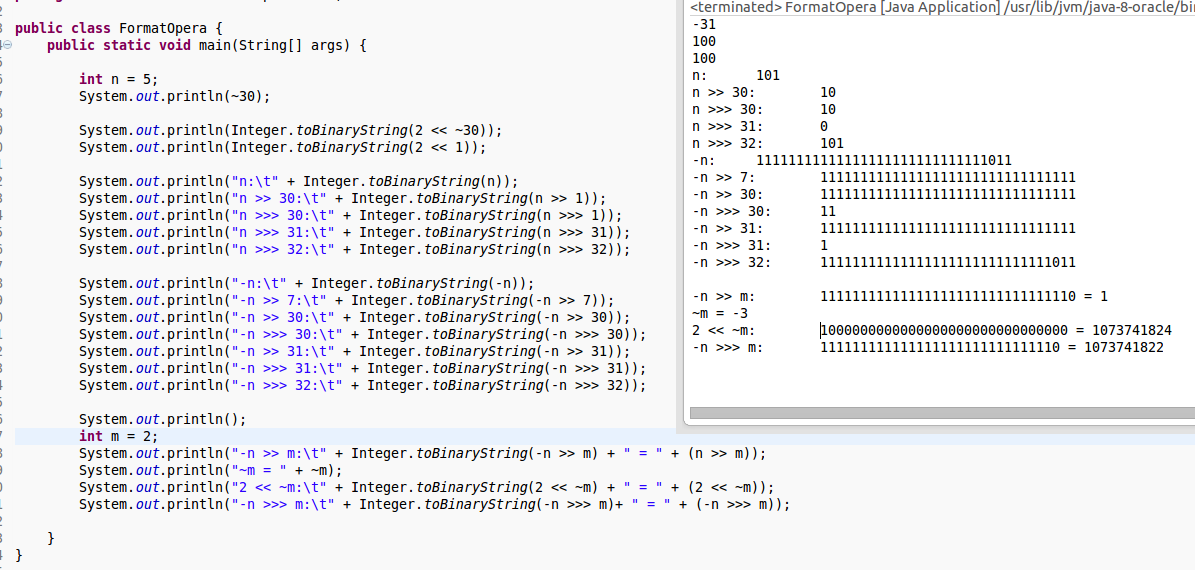Click the '-31' console output line
Viewport: 1195px width, 570px height.
(x=704, y=24)
